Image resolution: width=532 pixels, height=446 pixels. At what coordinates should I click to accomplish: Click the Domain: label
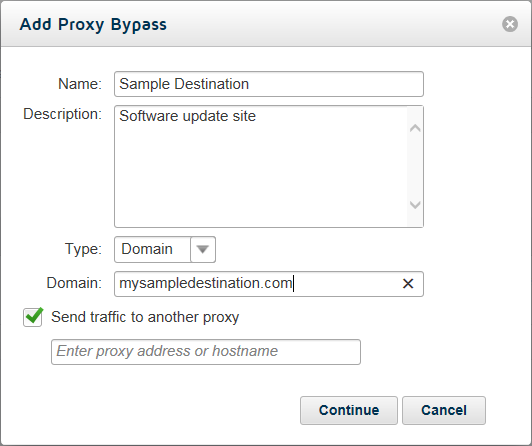tap(74, 283)
